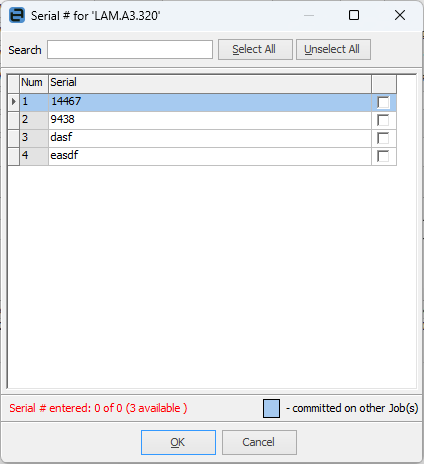Click the blue committed legend swatch
The height and width of the screenshot is (464, 424).
271,408
